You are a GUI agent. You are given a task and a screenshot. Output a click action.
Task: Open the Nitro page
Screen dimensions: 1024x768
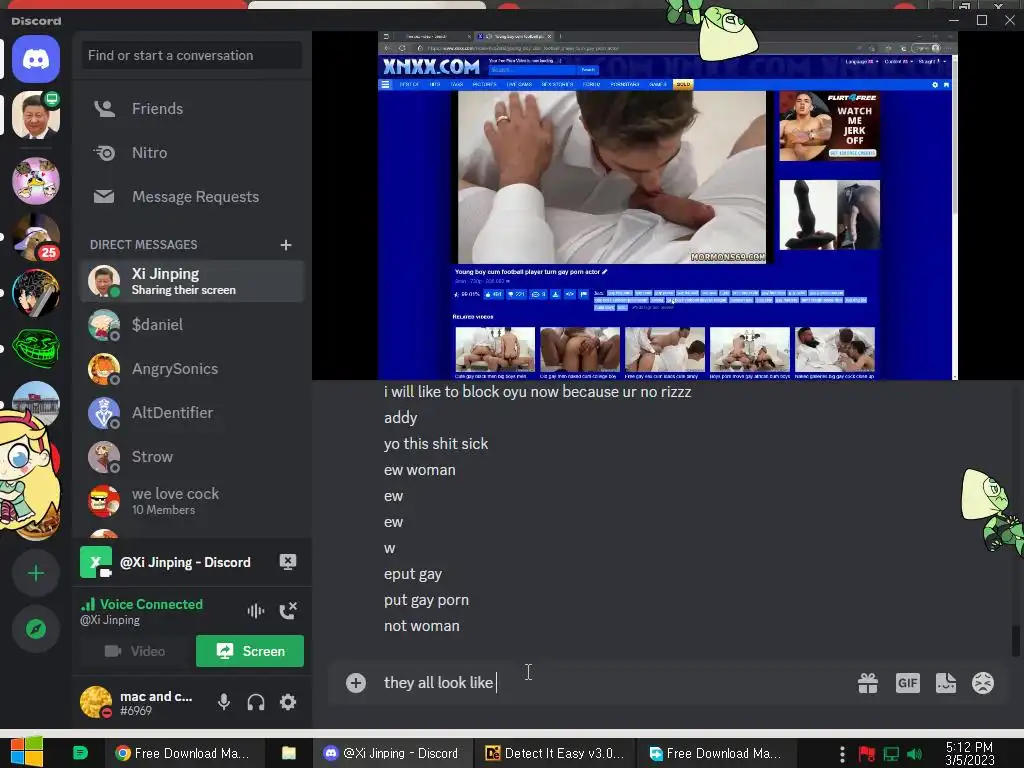192,153
